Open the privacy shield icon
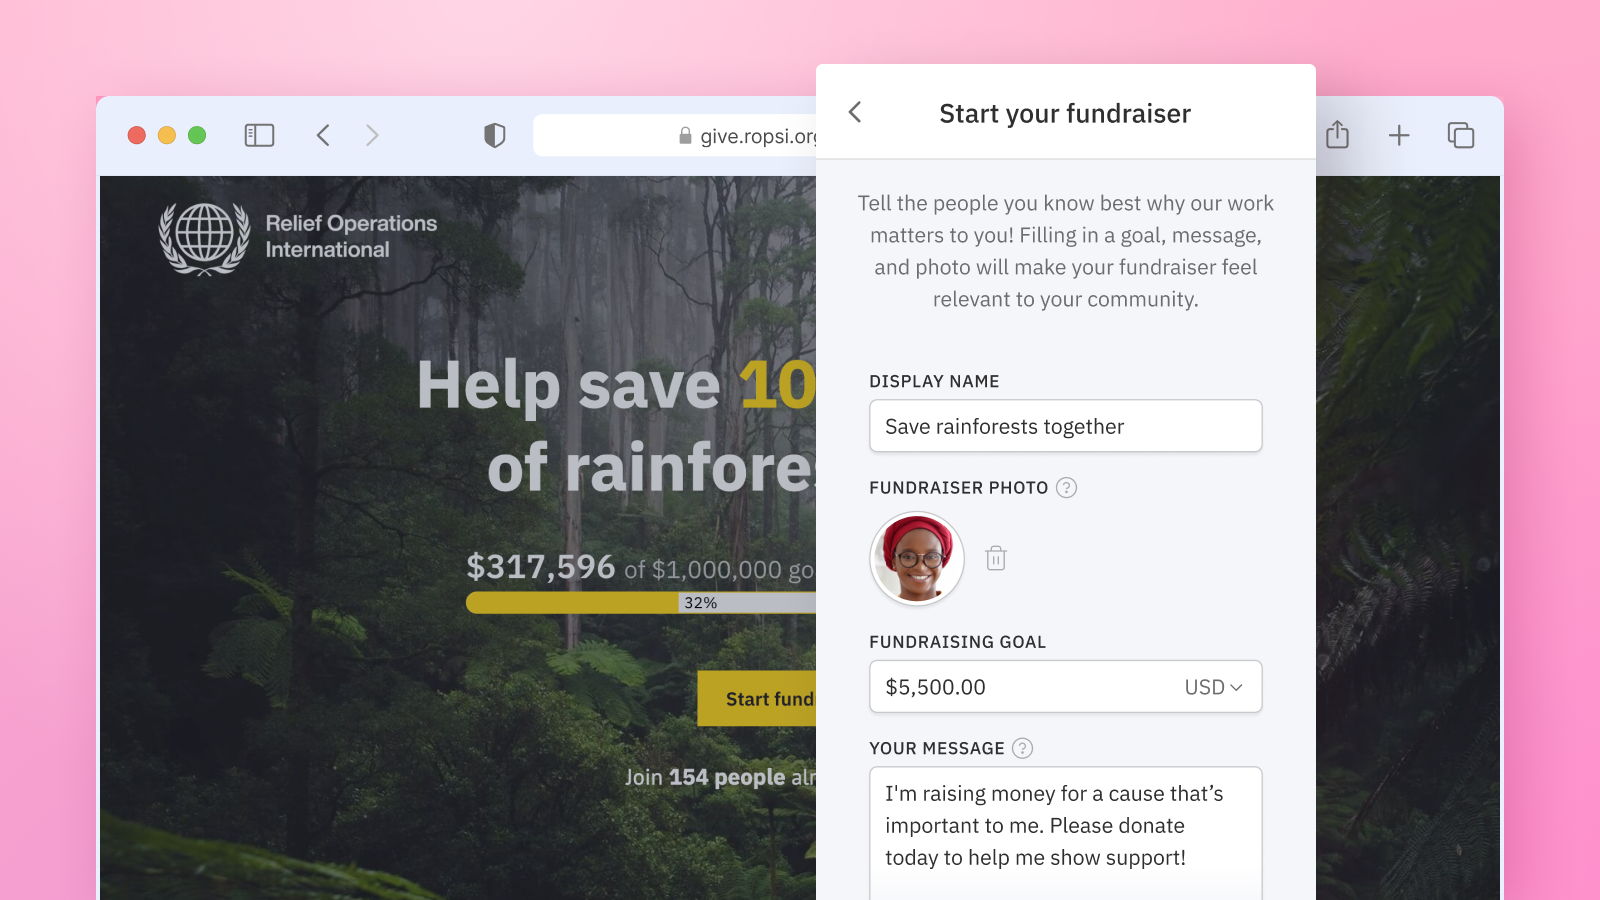 click(494, 135)
